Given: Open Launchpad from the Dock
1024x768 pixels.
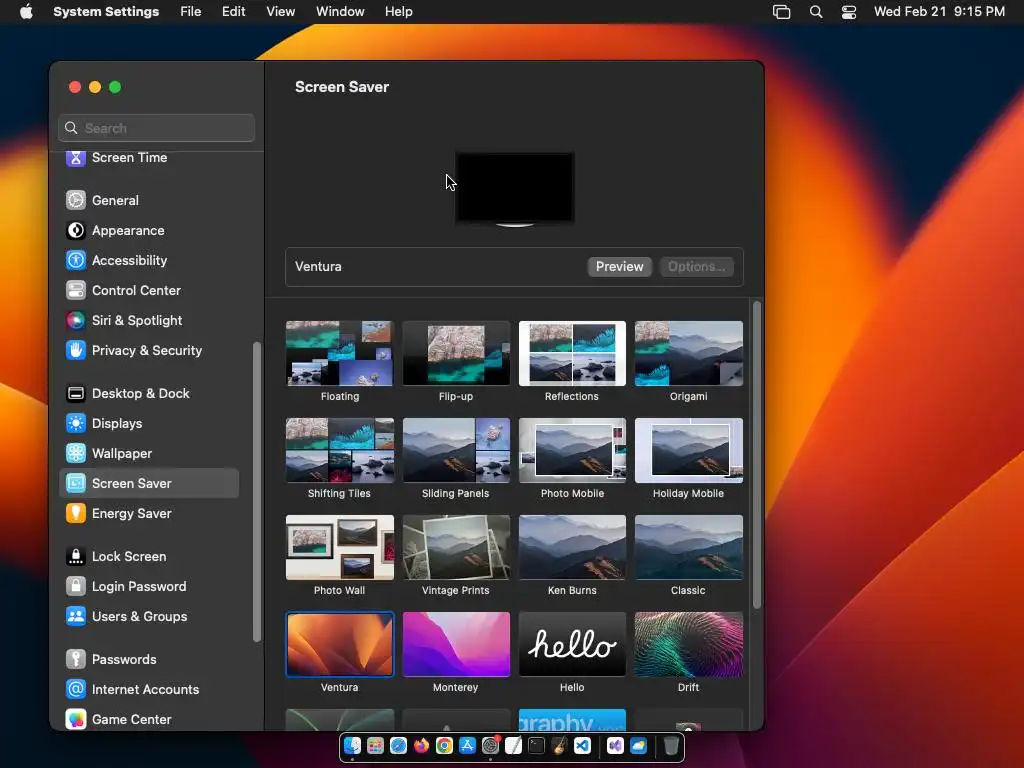Looking at the screenshot, I should [x=376, y=745].
